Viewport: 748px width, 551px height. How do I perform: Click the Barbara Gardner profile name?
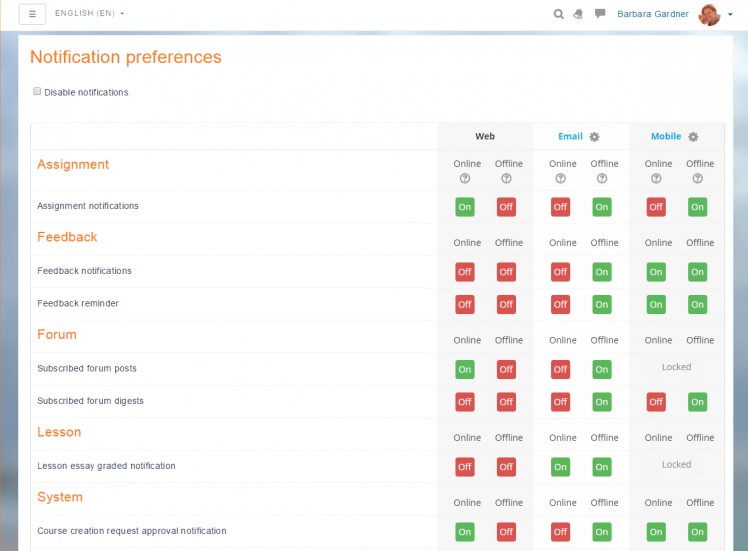(653, 14)
